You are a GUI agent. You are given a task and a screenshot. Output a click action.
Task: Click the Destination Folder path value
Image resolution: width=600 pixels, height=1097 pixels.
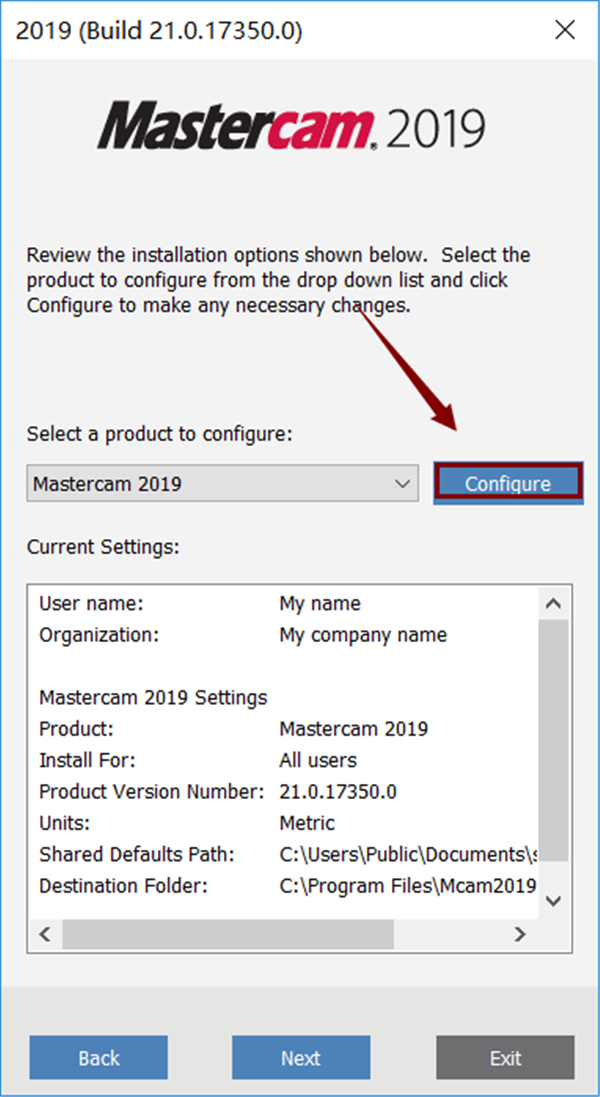(408, 886)
